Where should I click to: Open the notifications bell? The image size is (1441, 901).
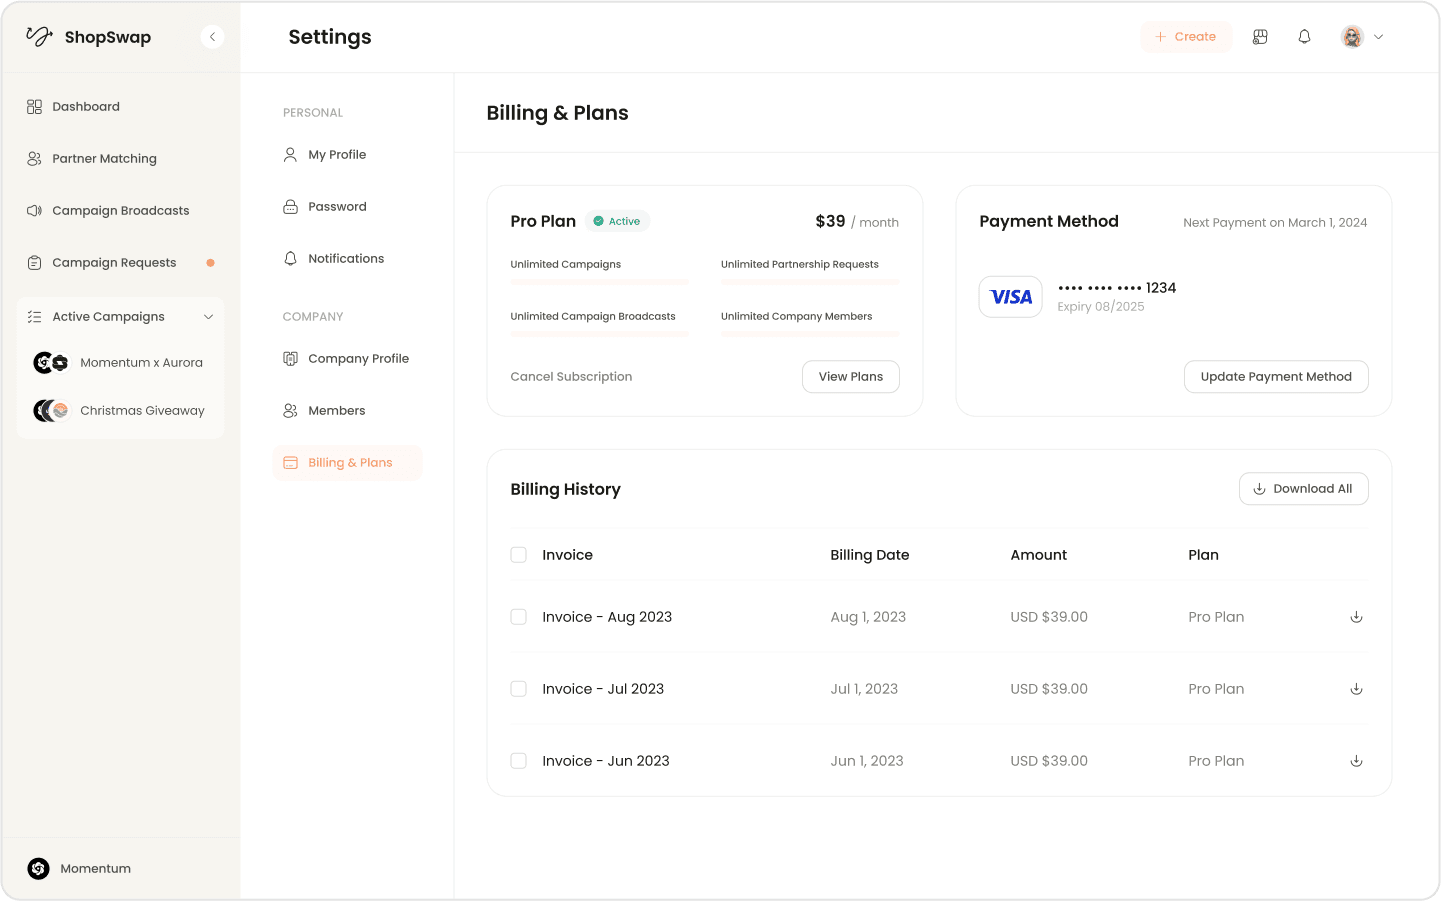click(x=1304, y=36)
